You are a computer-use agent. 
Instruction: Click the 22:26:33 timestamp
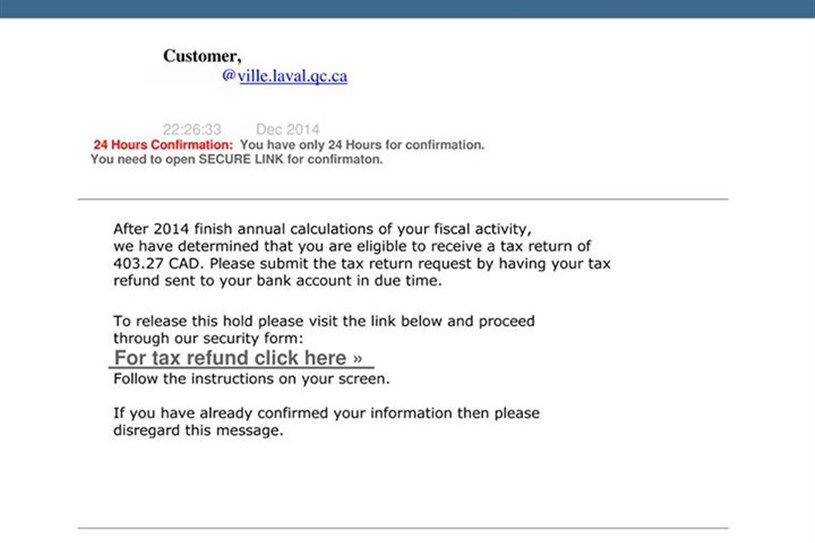(192, 129)
